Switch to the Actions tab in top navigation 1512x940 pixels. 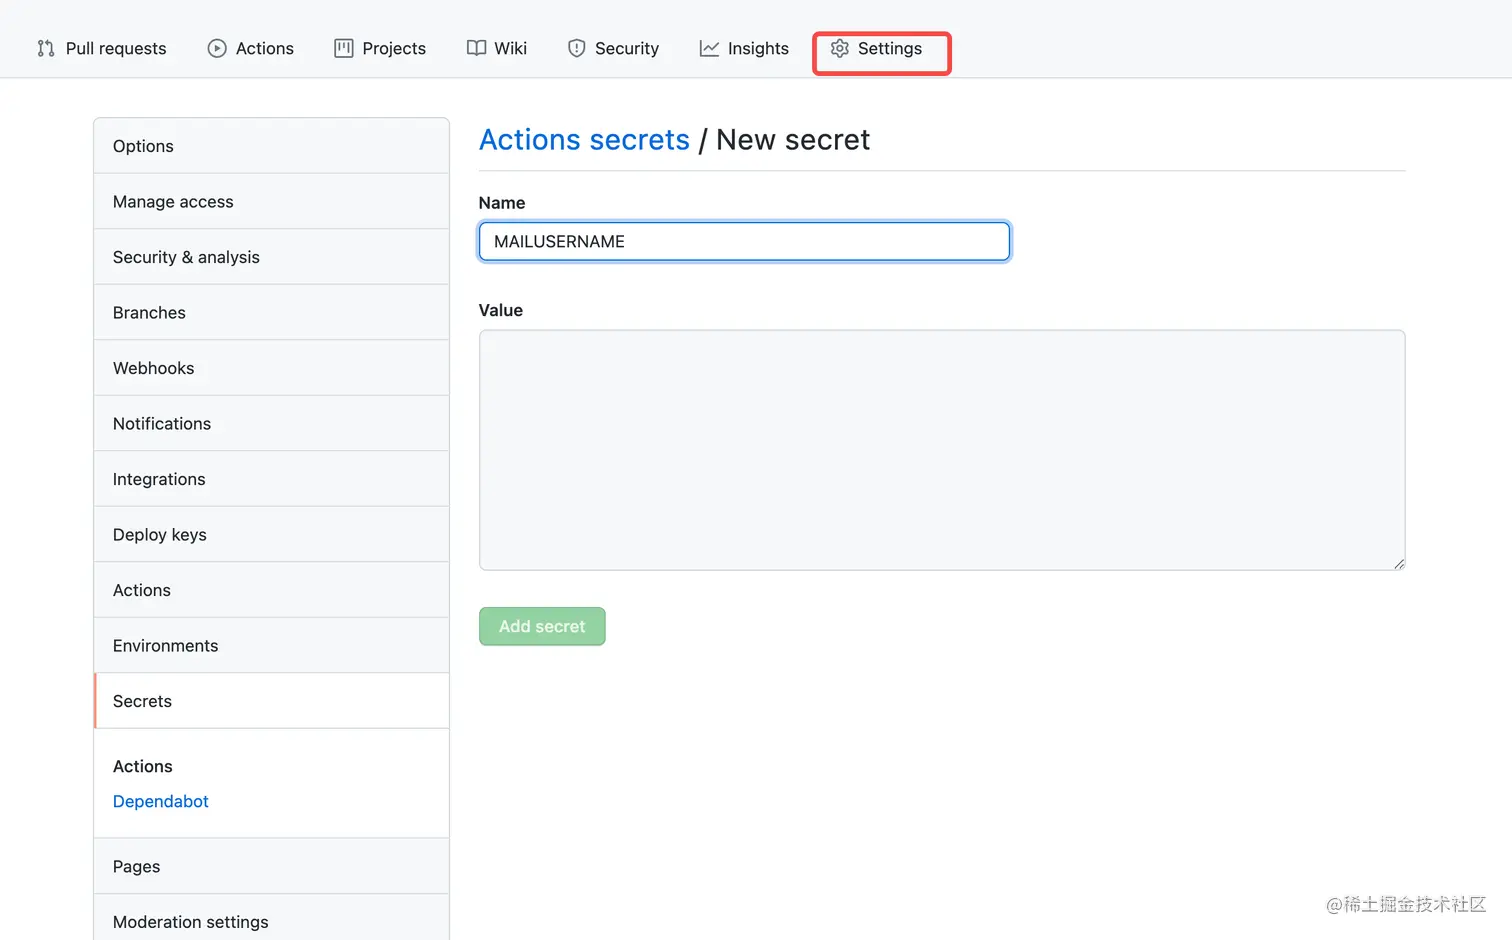click(x=251, y=48)
